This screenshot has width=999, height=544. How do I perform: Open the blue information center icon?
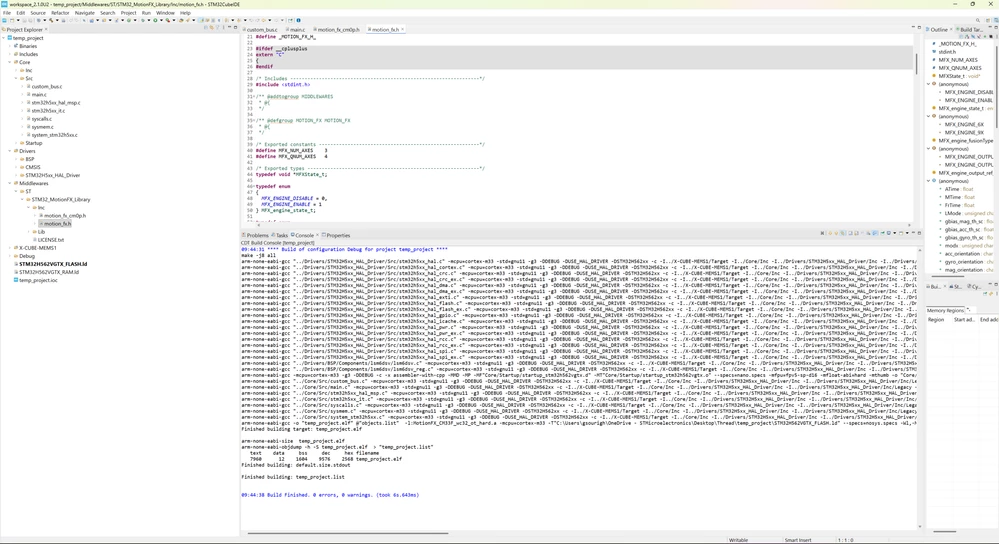point(298,20)
